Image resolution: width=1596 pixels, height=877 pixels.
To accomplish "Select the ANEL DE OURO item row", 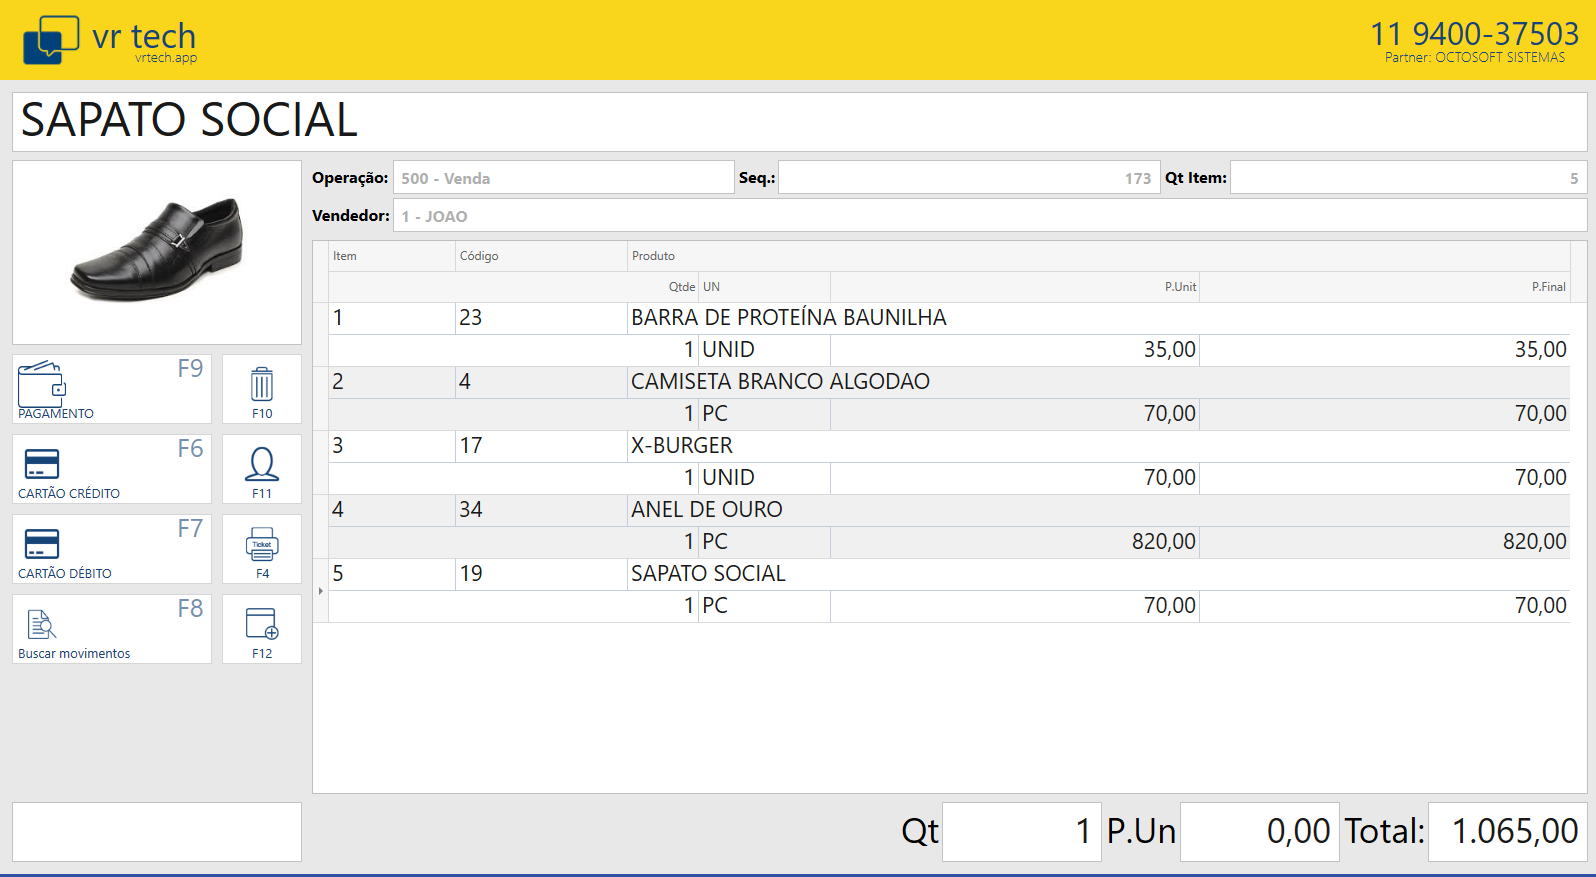I will 706,510.
